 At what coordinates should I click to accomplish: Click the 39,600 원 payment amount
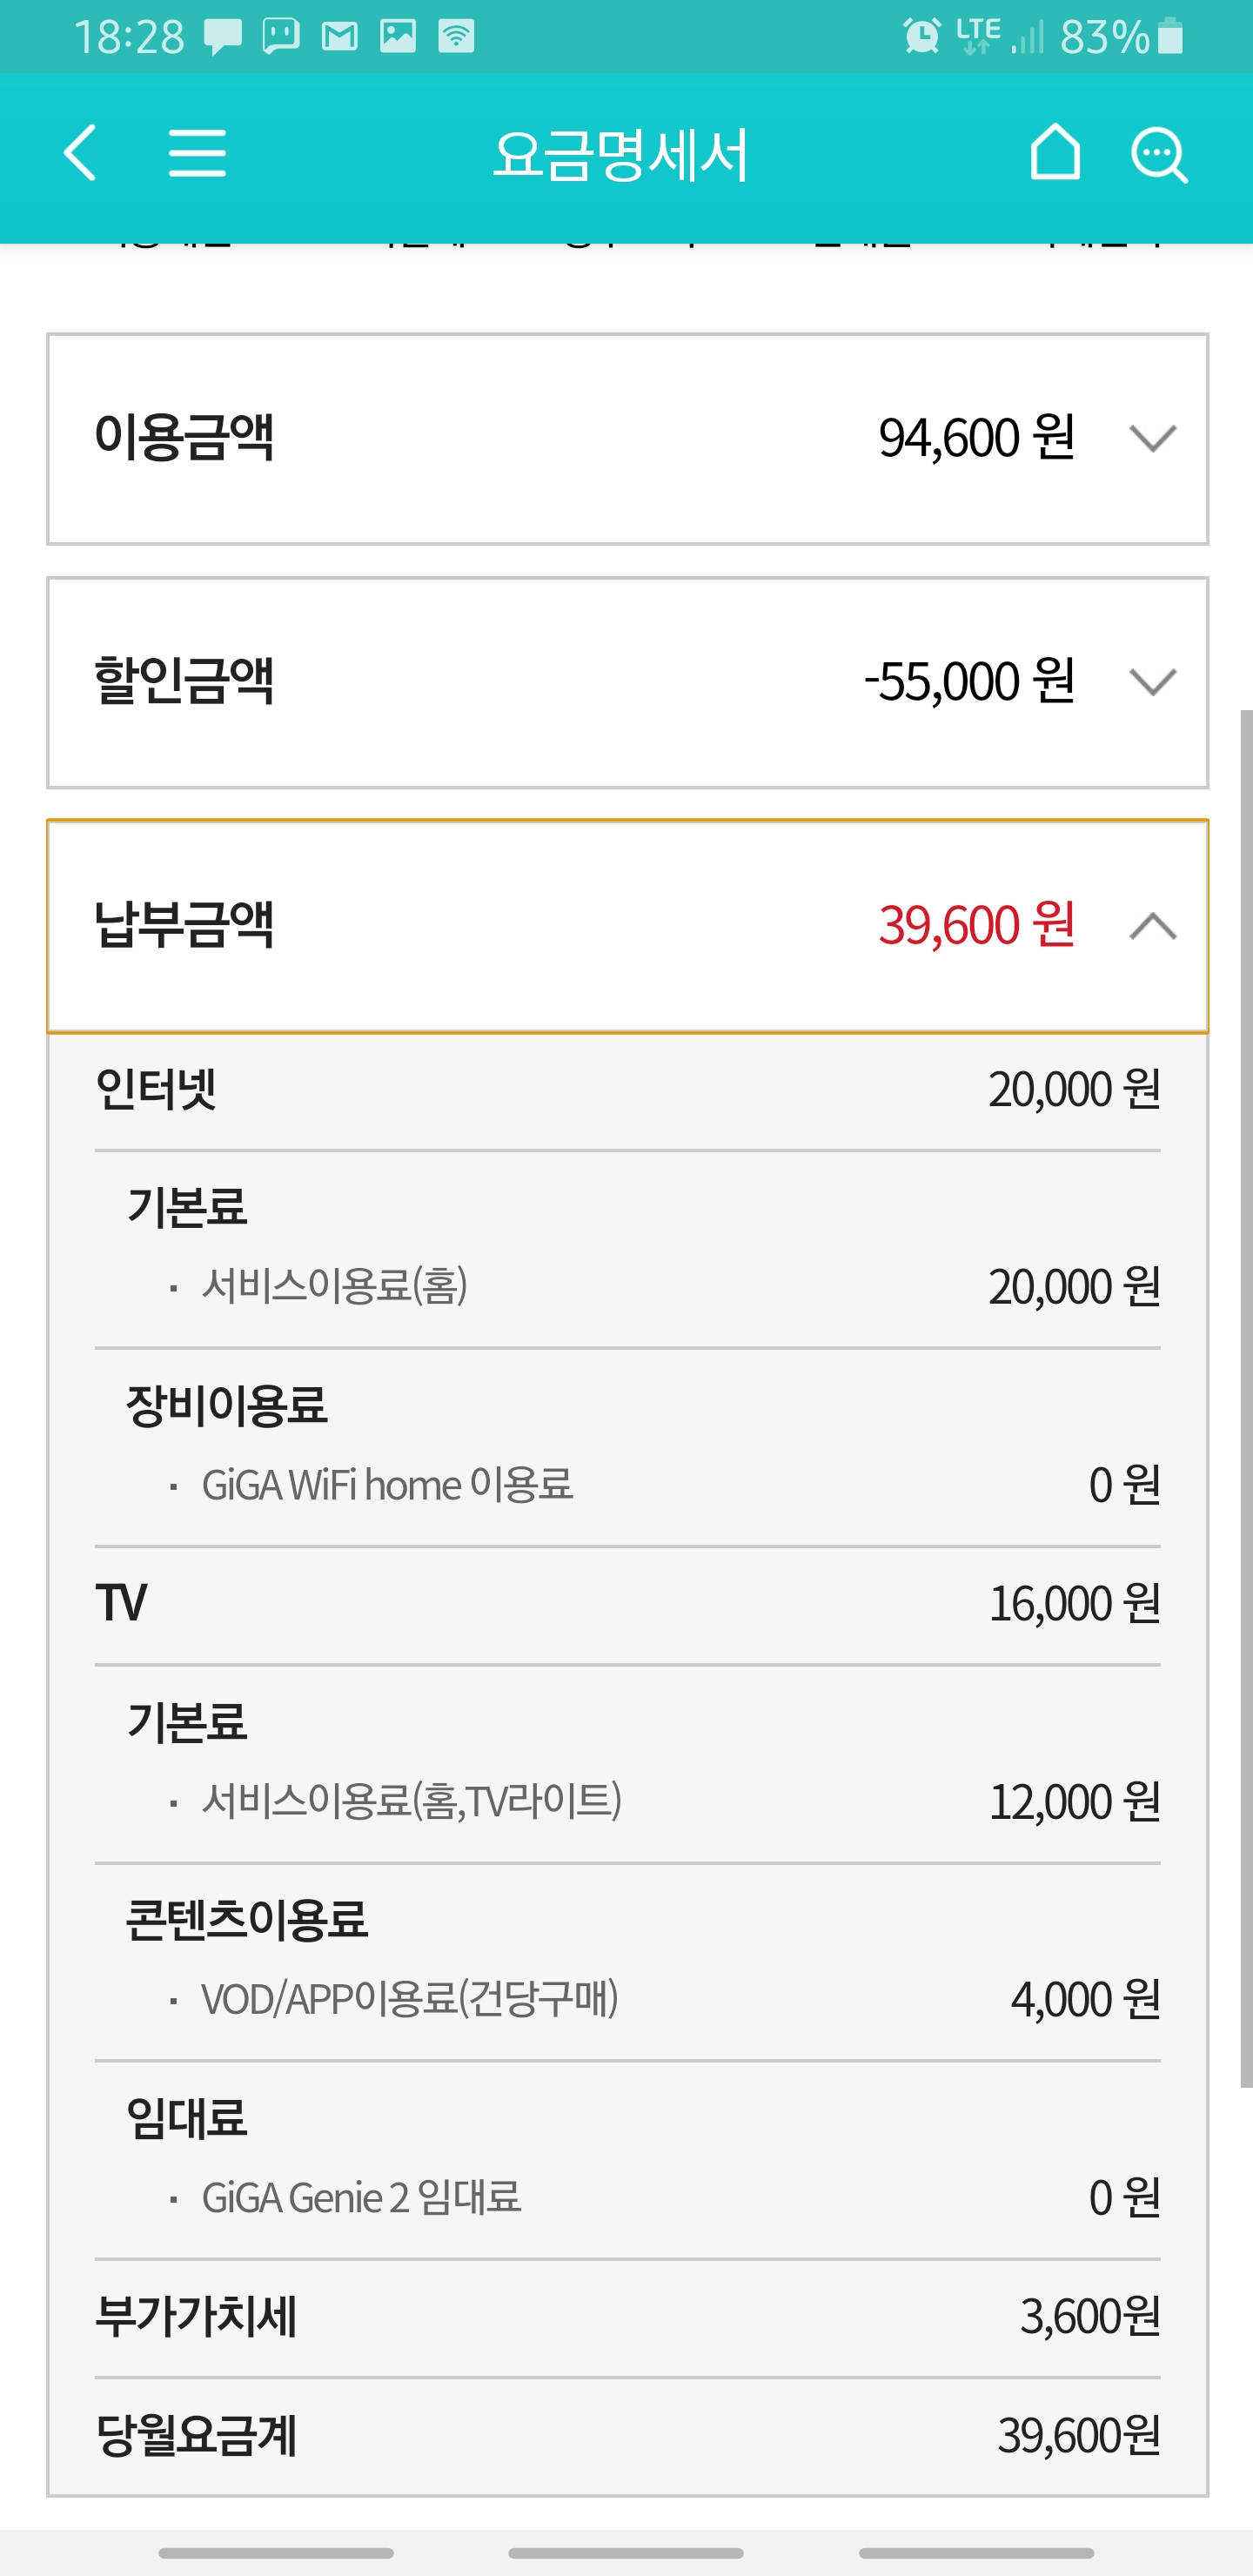976,925
